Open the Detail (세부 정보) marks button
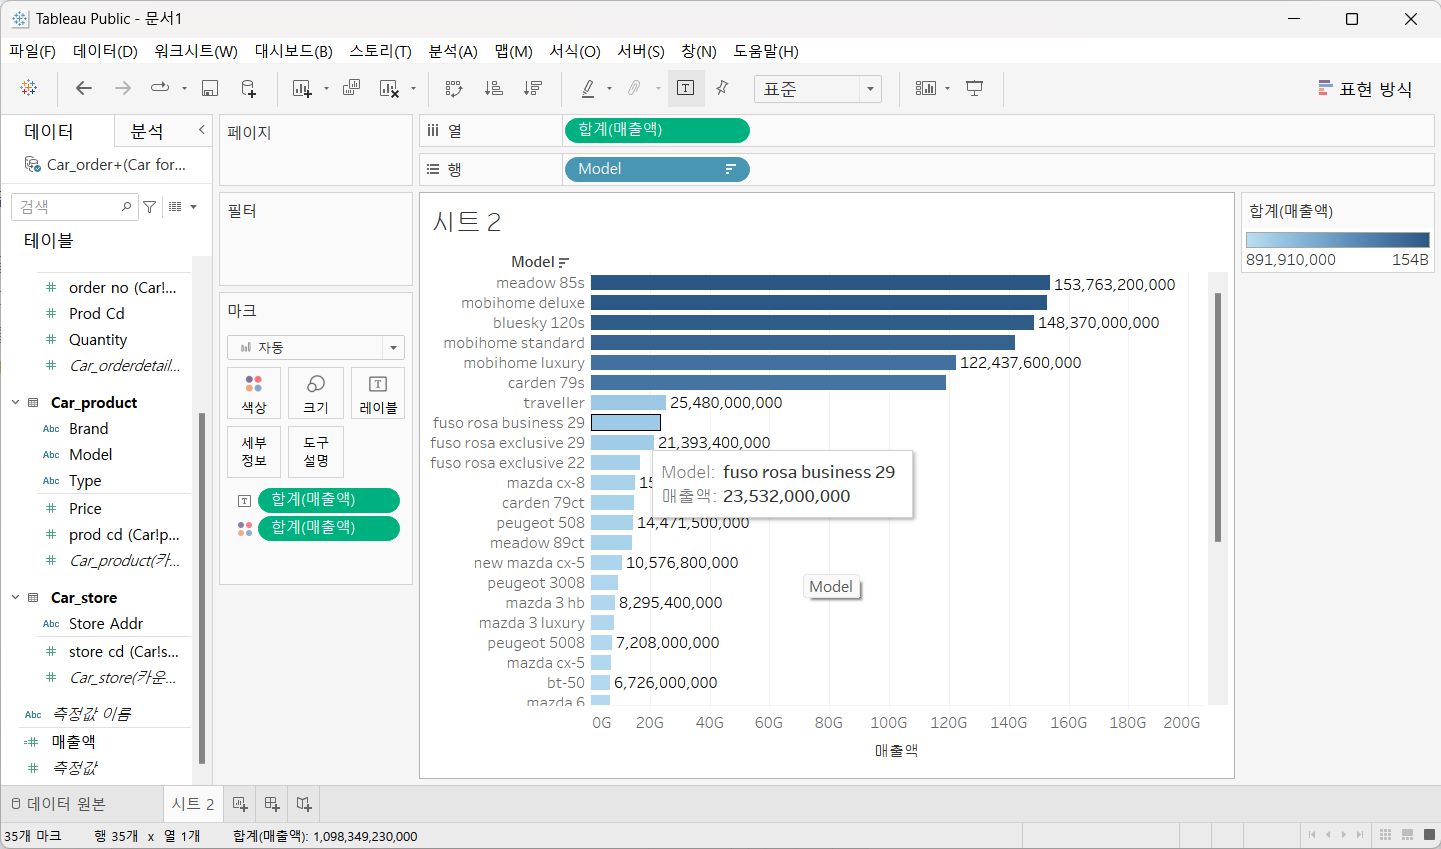The height and width of the screenshot is (849, 1441). point(254,451)
